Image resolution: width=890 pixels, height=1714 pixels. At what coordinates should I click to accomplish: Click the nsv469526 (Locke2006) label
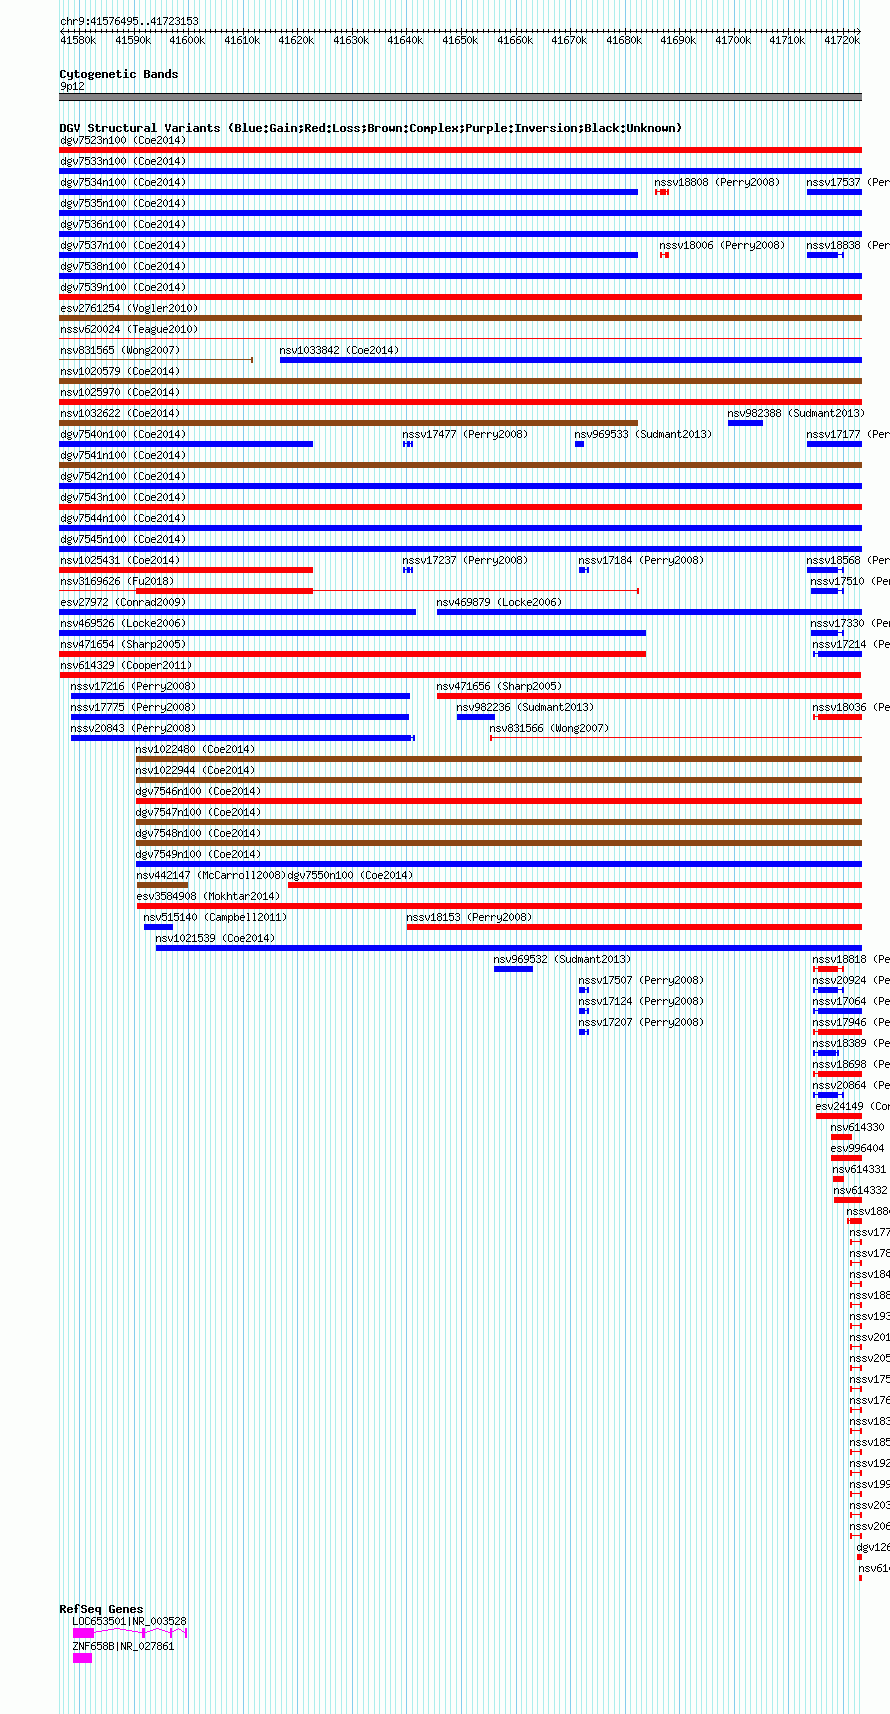[123, 623]
